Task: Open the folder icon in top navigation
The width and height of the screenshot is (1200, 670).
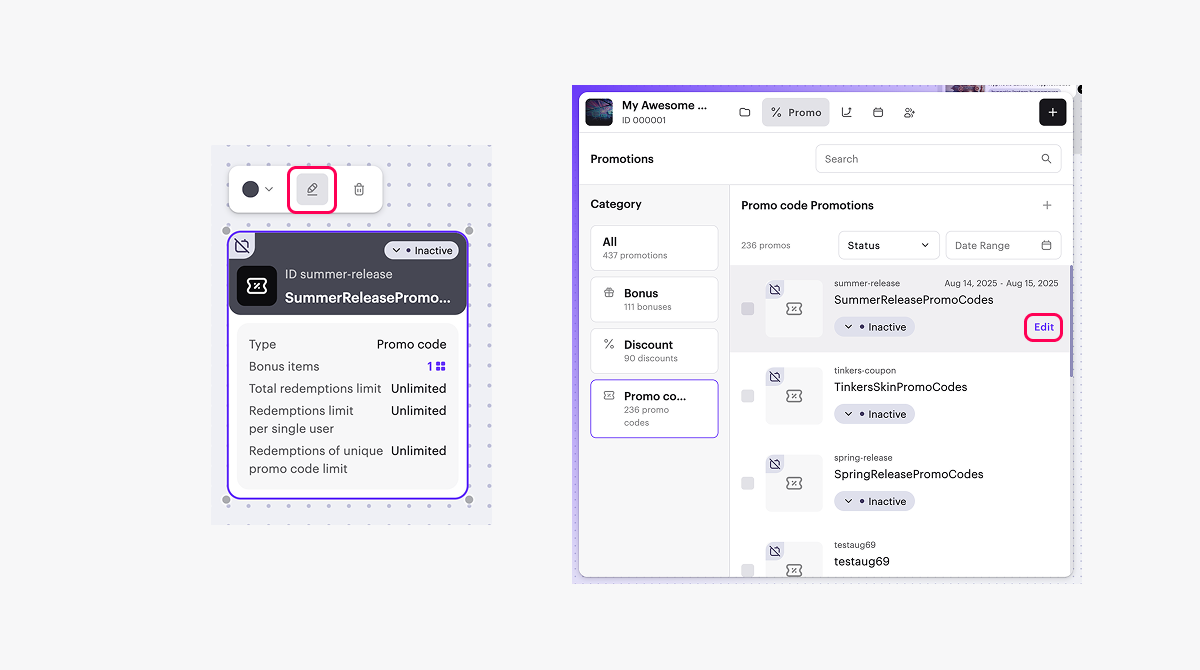Action: pyautogui.click(x=744, y=112)
